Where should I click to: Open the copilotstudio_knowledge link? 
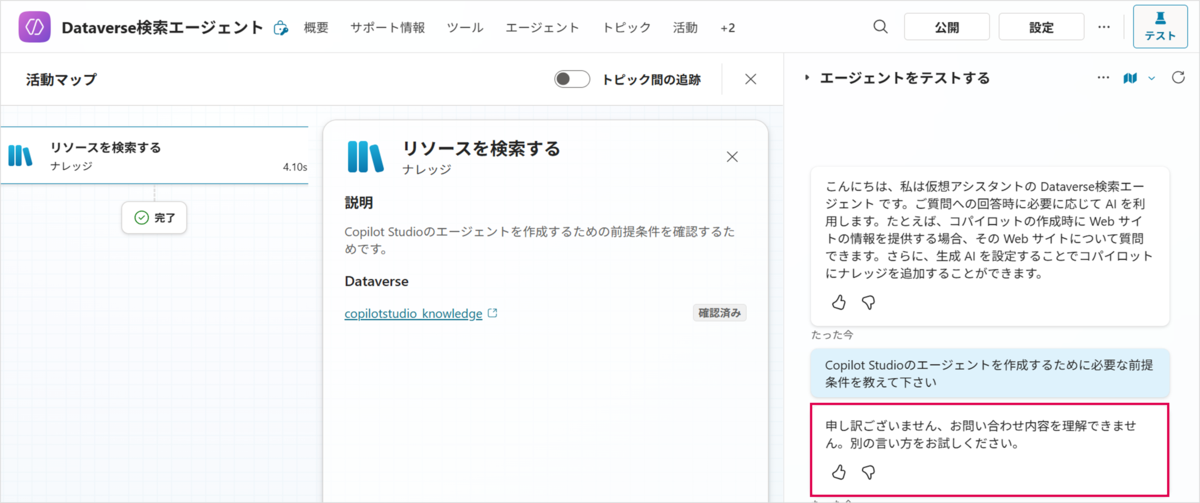414,313
